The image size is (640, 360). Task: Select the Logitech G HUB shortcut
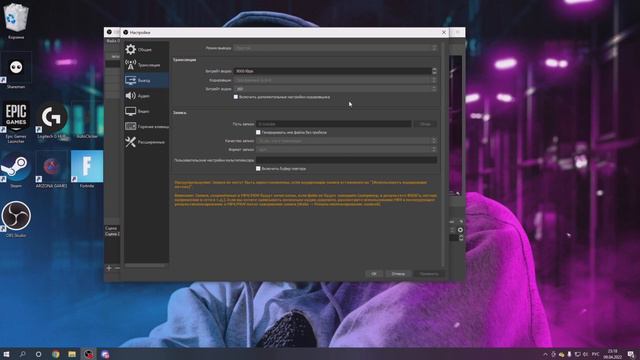click(x=51, y=121)
